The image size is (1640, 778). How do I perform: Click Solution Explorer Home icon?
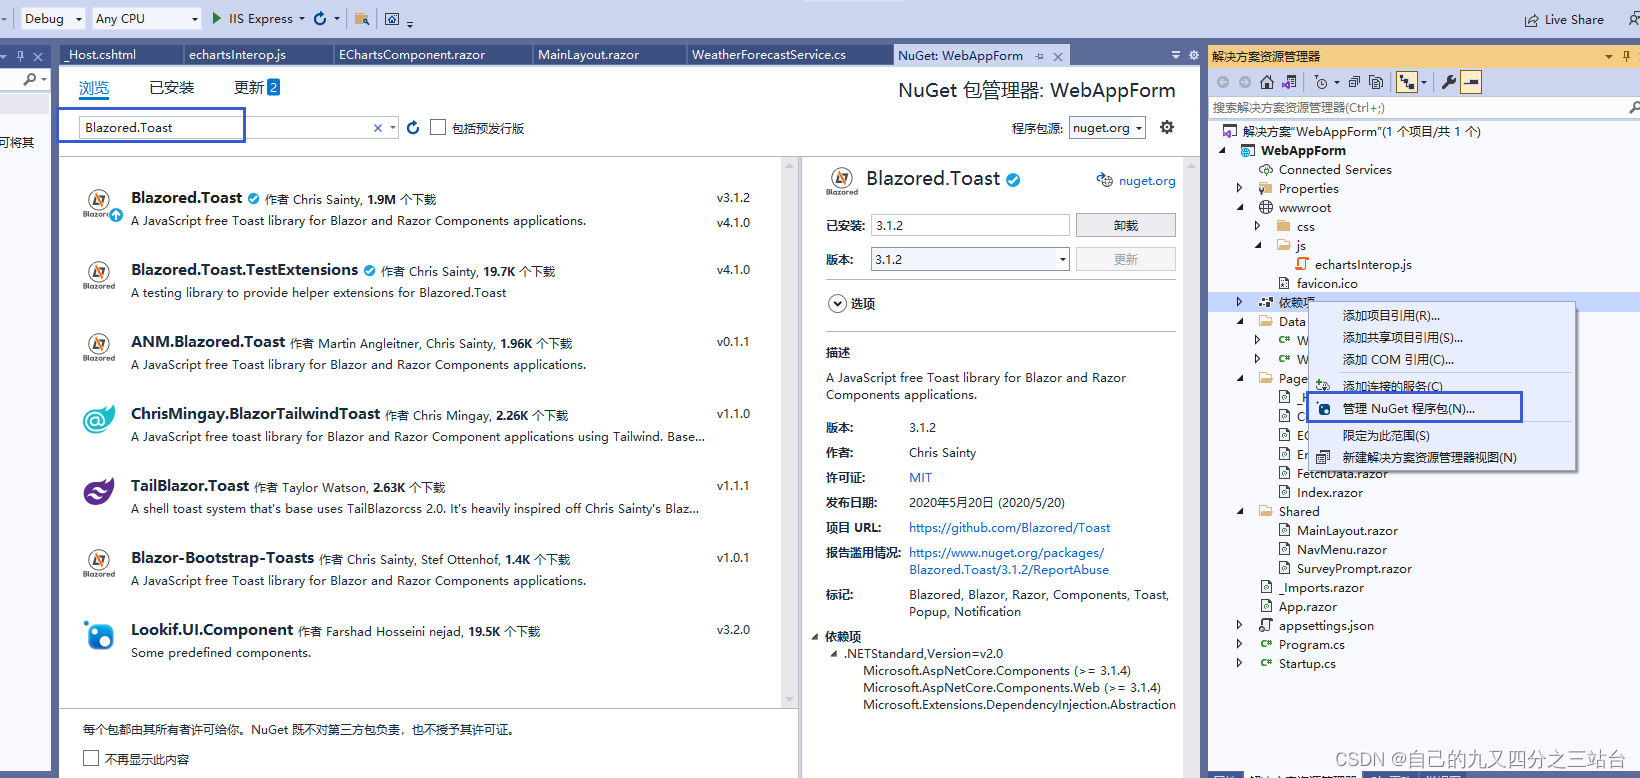pos(1267,82)
